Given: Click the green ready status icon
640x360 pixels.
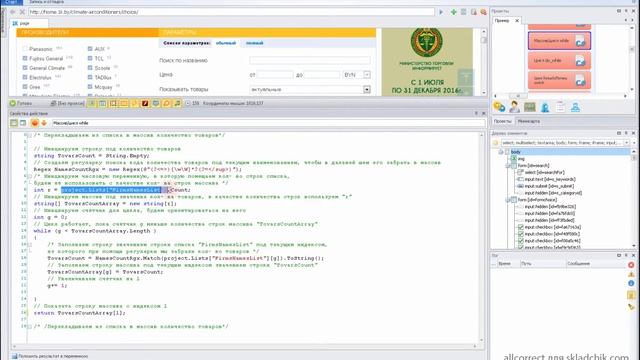Looking at the screenshot, I should coord(13,104).
